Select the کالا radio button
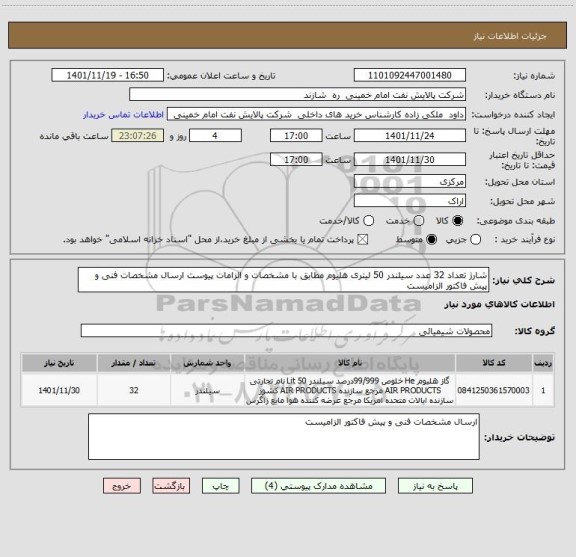 [x=458, y=220]
